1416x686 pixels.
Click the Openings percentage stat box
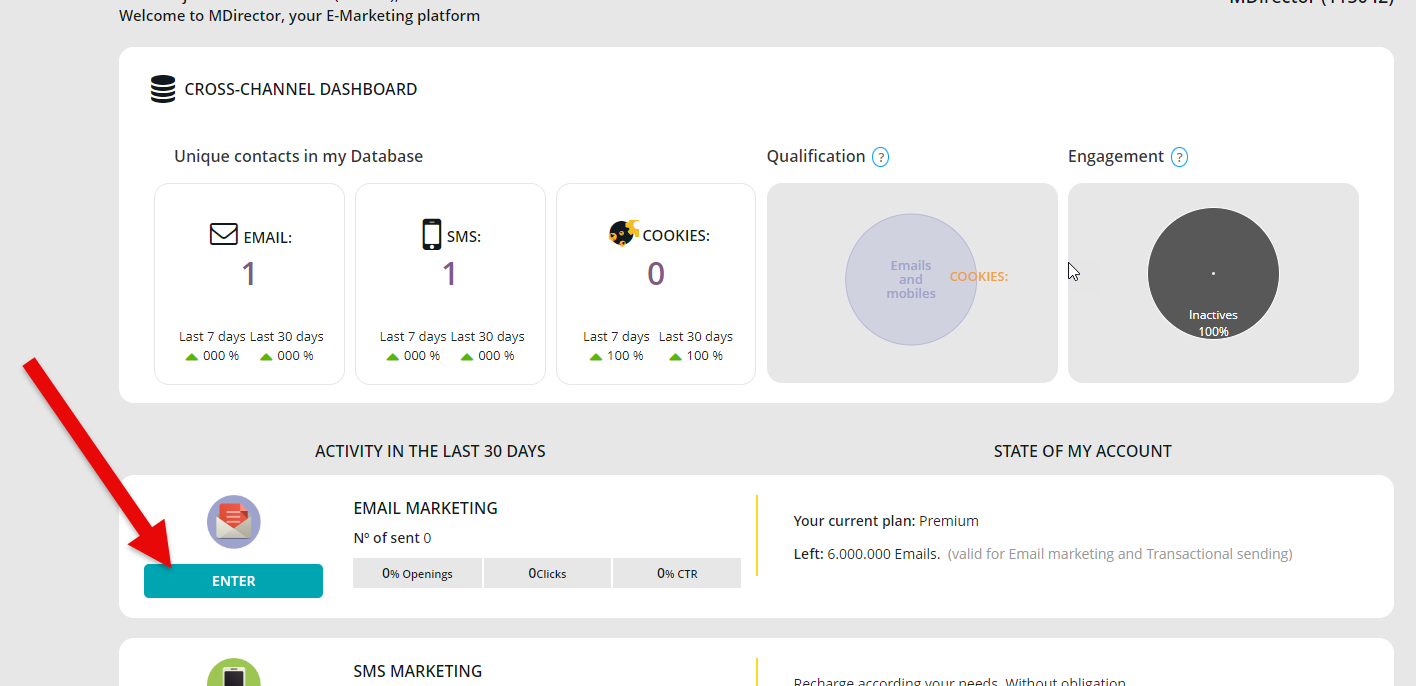(417, 573)
